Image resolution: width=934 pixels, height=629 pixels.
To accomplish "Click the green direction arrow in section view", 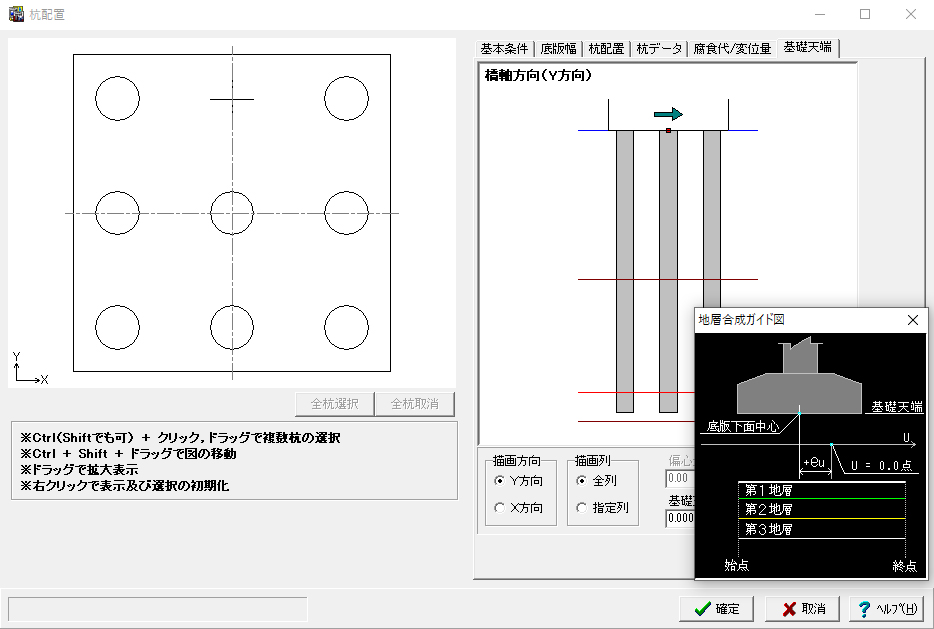I will point(668,114).
